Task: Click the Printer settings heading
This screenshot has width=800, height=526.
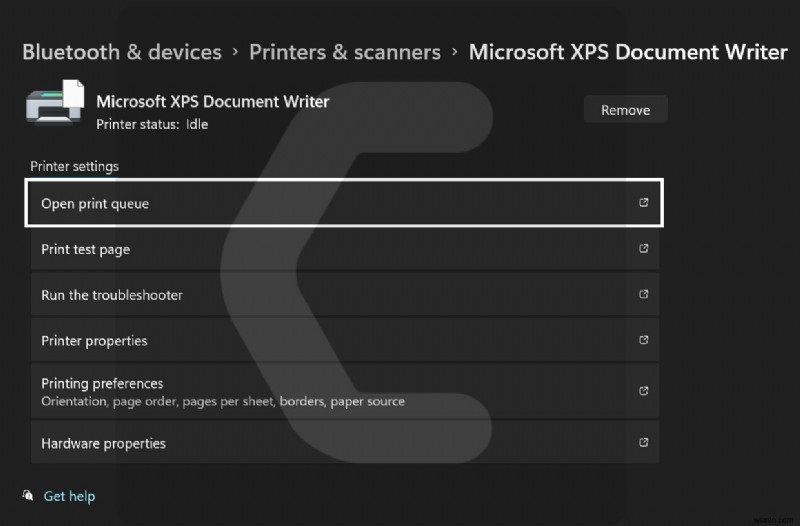Action: [x=74, y=166]
